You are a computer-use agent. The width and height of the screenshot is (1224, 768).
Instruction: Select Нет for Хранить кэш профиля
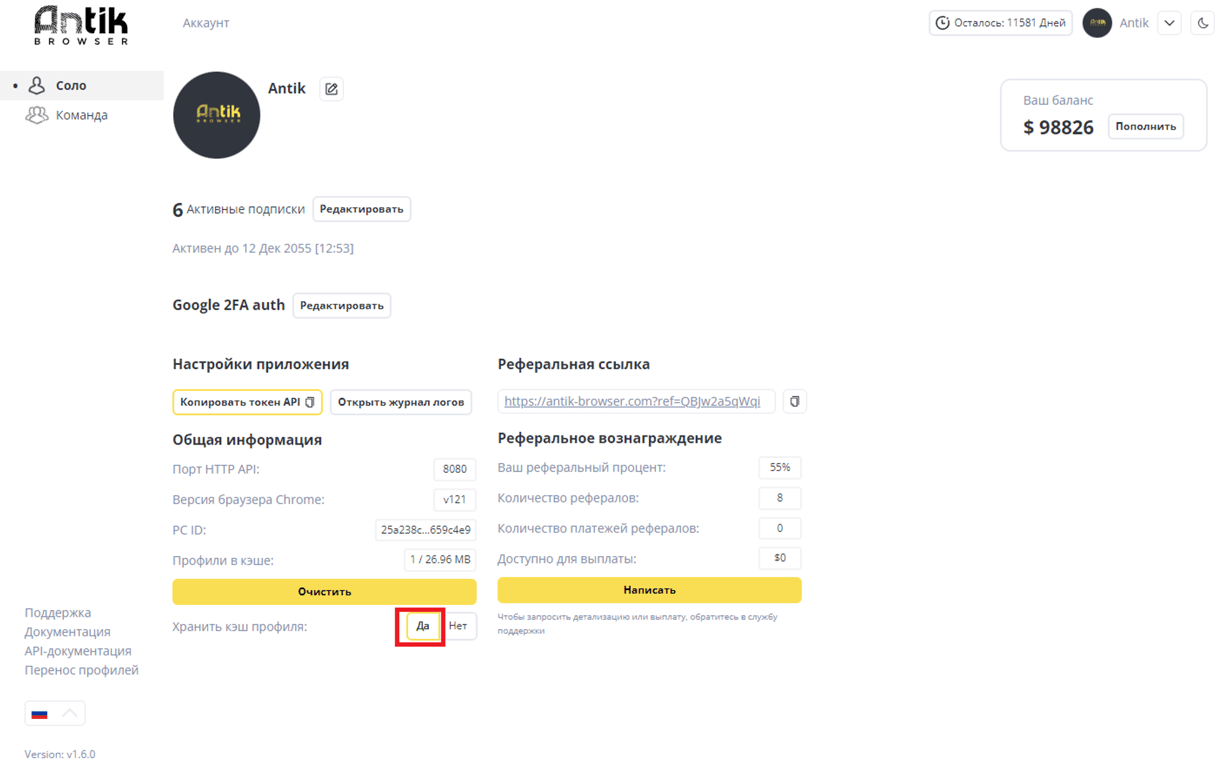pos(458,626)
